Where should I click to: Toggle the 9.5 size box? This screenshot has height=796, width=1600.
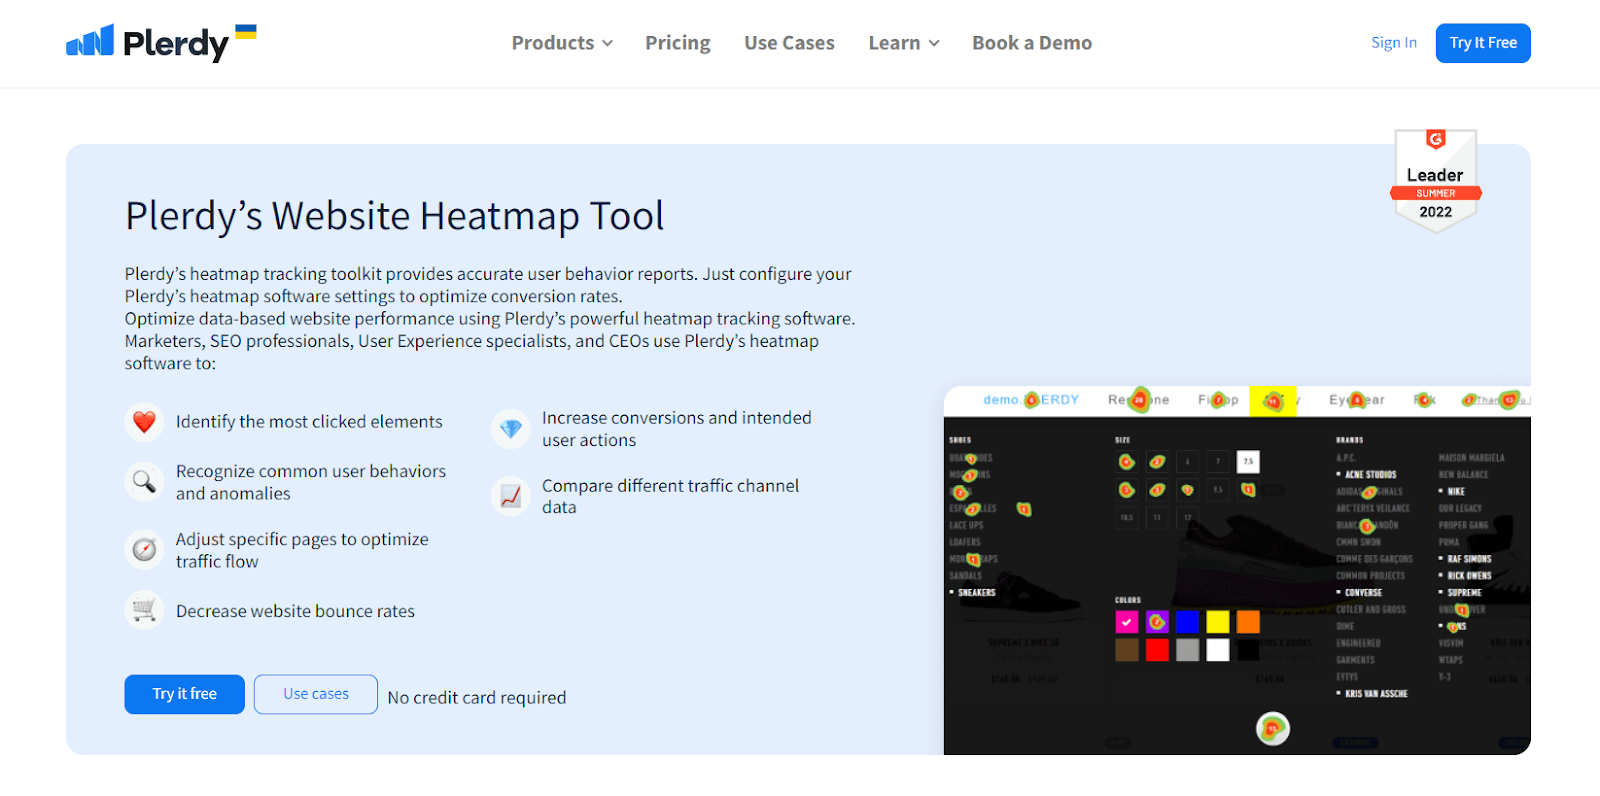(1217, 490)
